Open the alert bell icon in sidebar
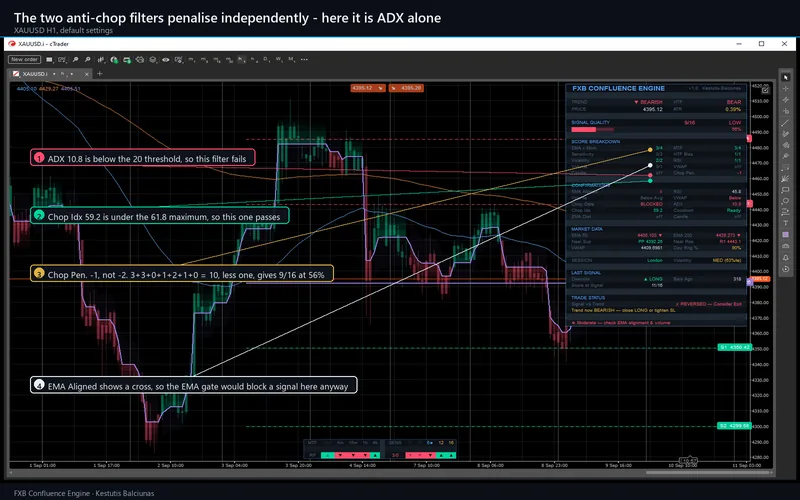The height and width of the screenshot is (500, 800). click(x=785, y=258)
